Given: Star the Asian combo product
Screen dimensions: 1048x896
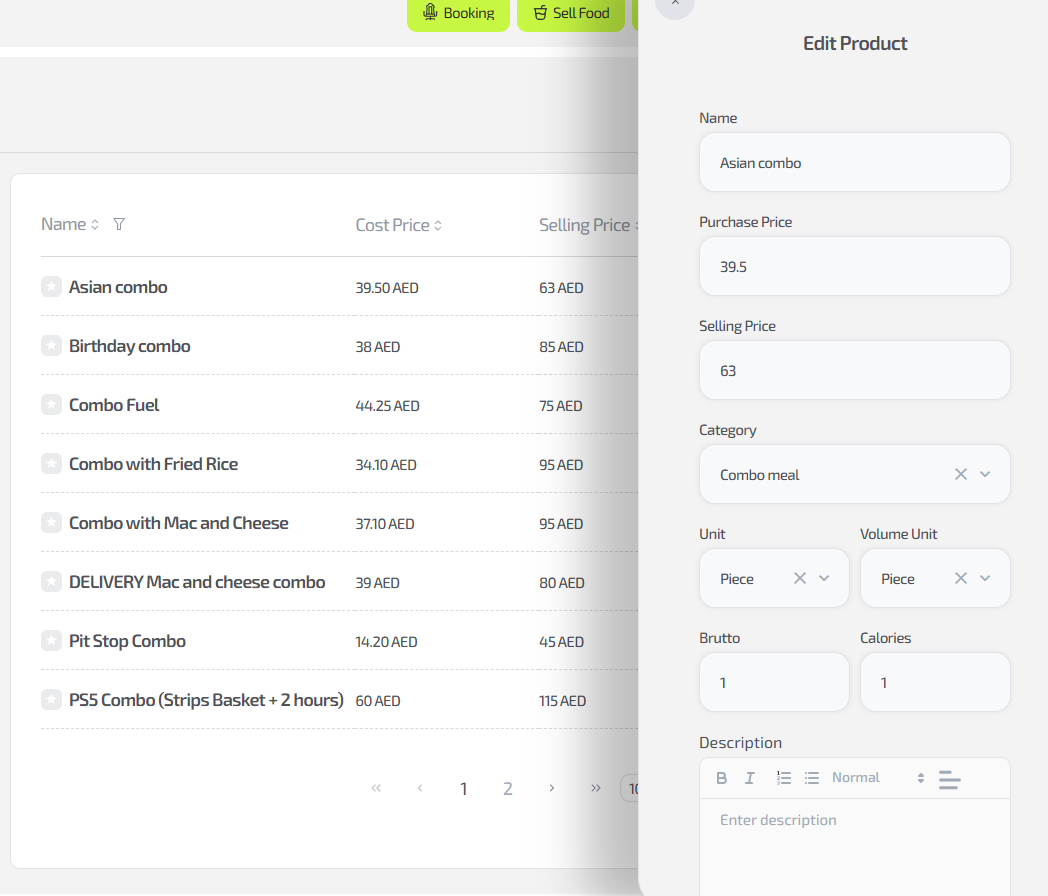Looking at the screenshot, I should 51,287.
